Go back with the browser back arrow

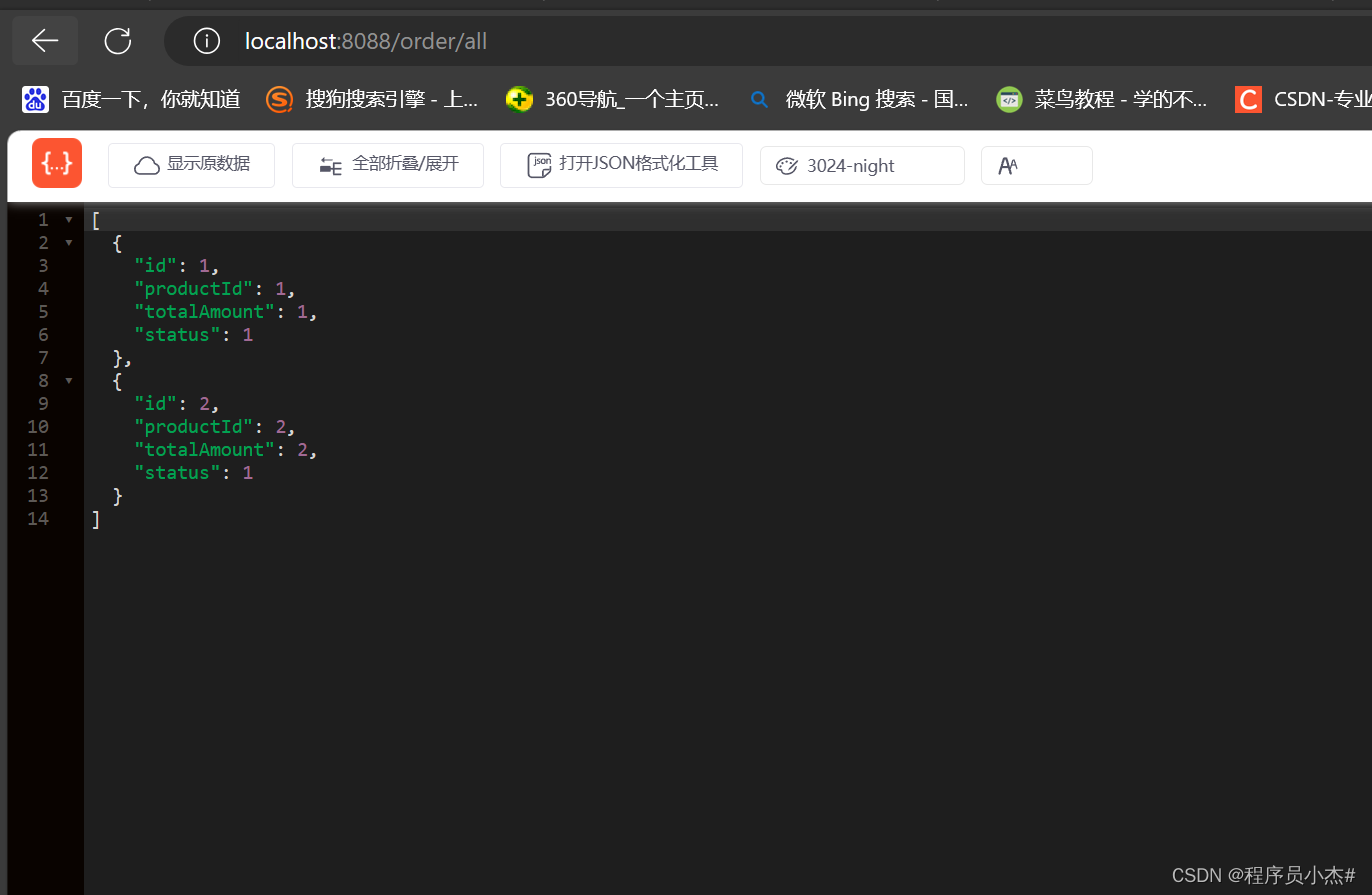click(45, 41)
